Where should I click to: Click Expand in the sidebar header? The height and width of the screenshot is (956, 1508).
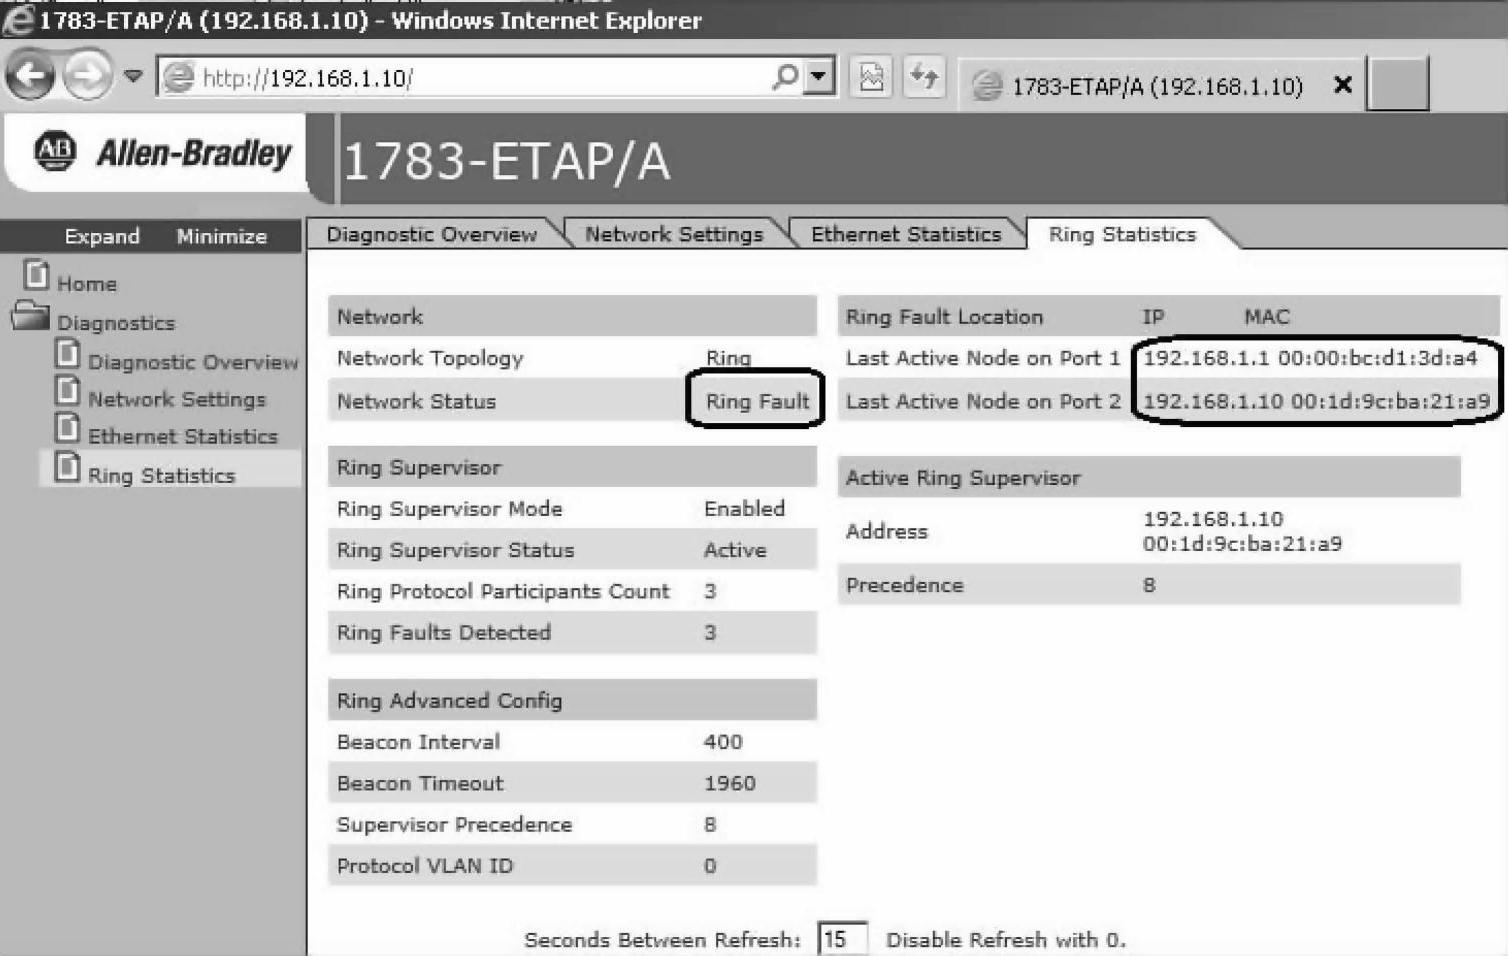pyautogui.click(x=102, y=236)
